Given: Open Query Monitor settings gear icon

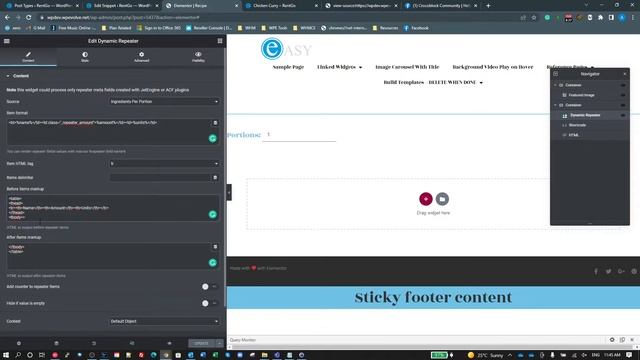Looking at the screenshot, I should [x=612, y=340].
